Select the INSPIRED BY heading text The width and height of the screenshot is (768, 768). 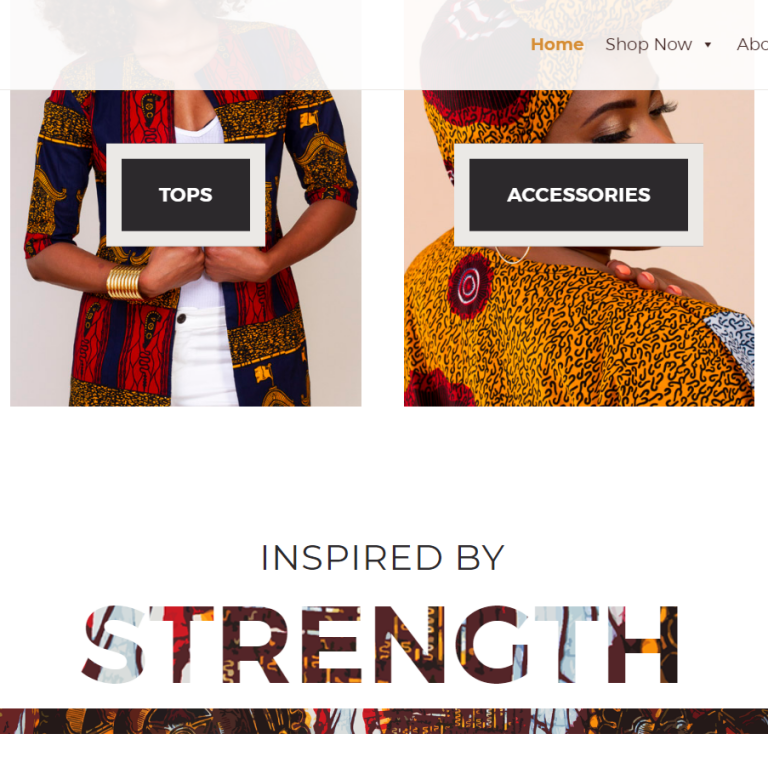point(383,558)
